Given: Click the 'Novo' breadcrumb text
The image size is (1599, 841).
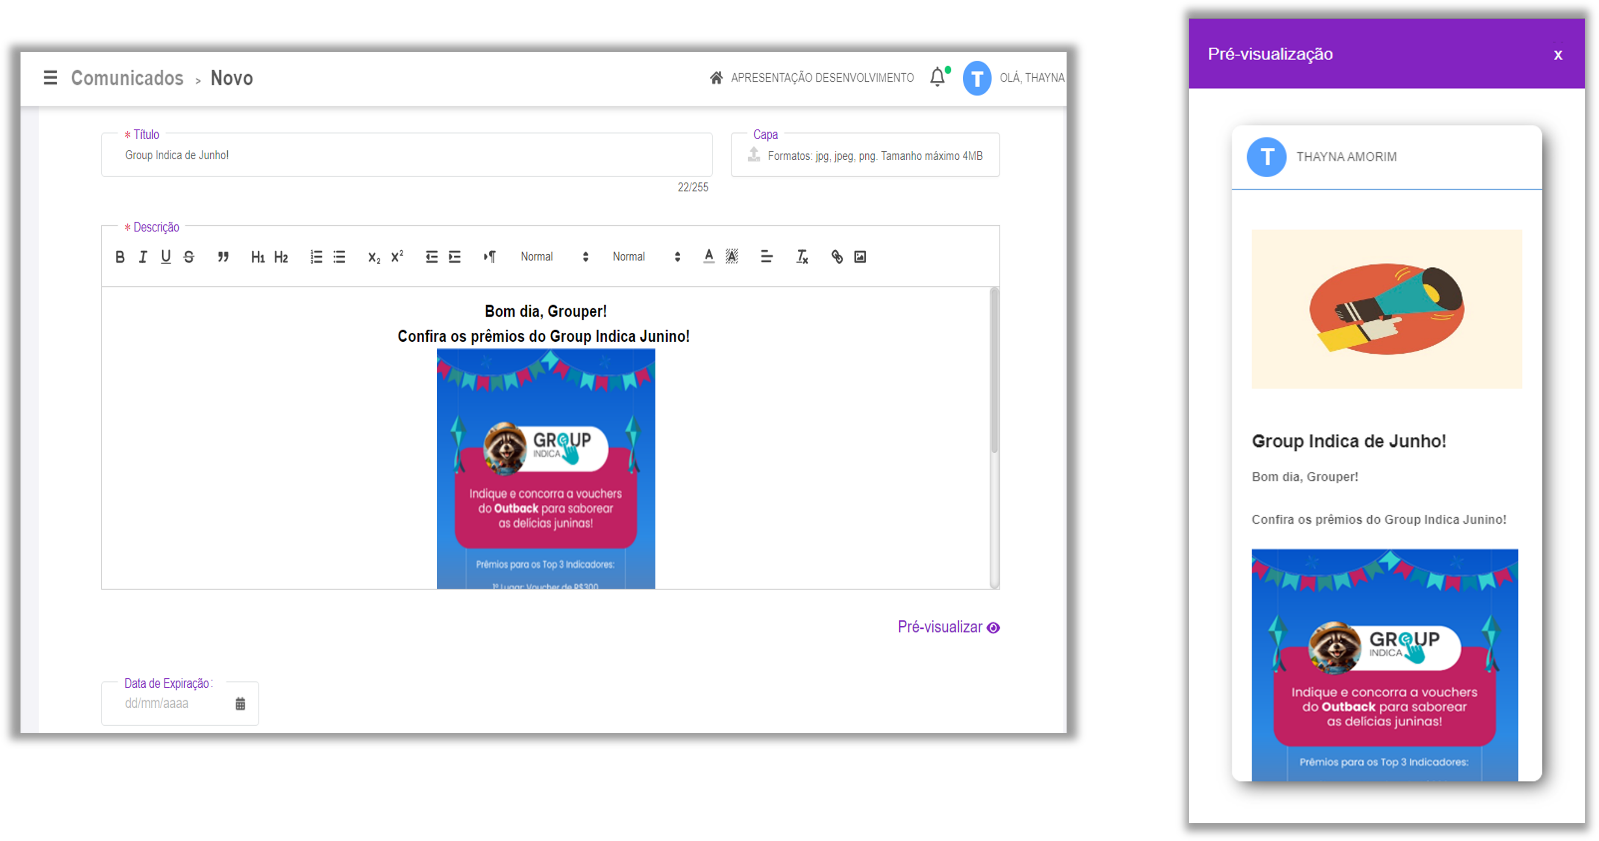Looking at the screenshot, I should tap(232, 78).
